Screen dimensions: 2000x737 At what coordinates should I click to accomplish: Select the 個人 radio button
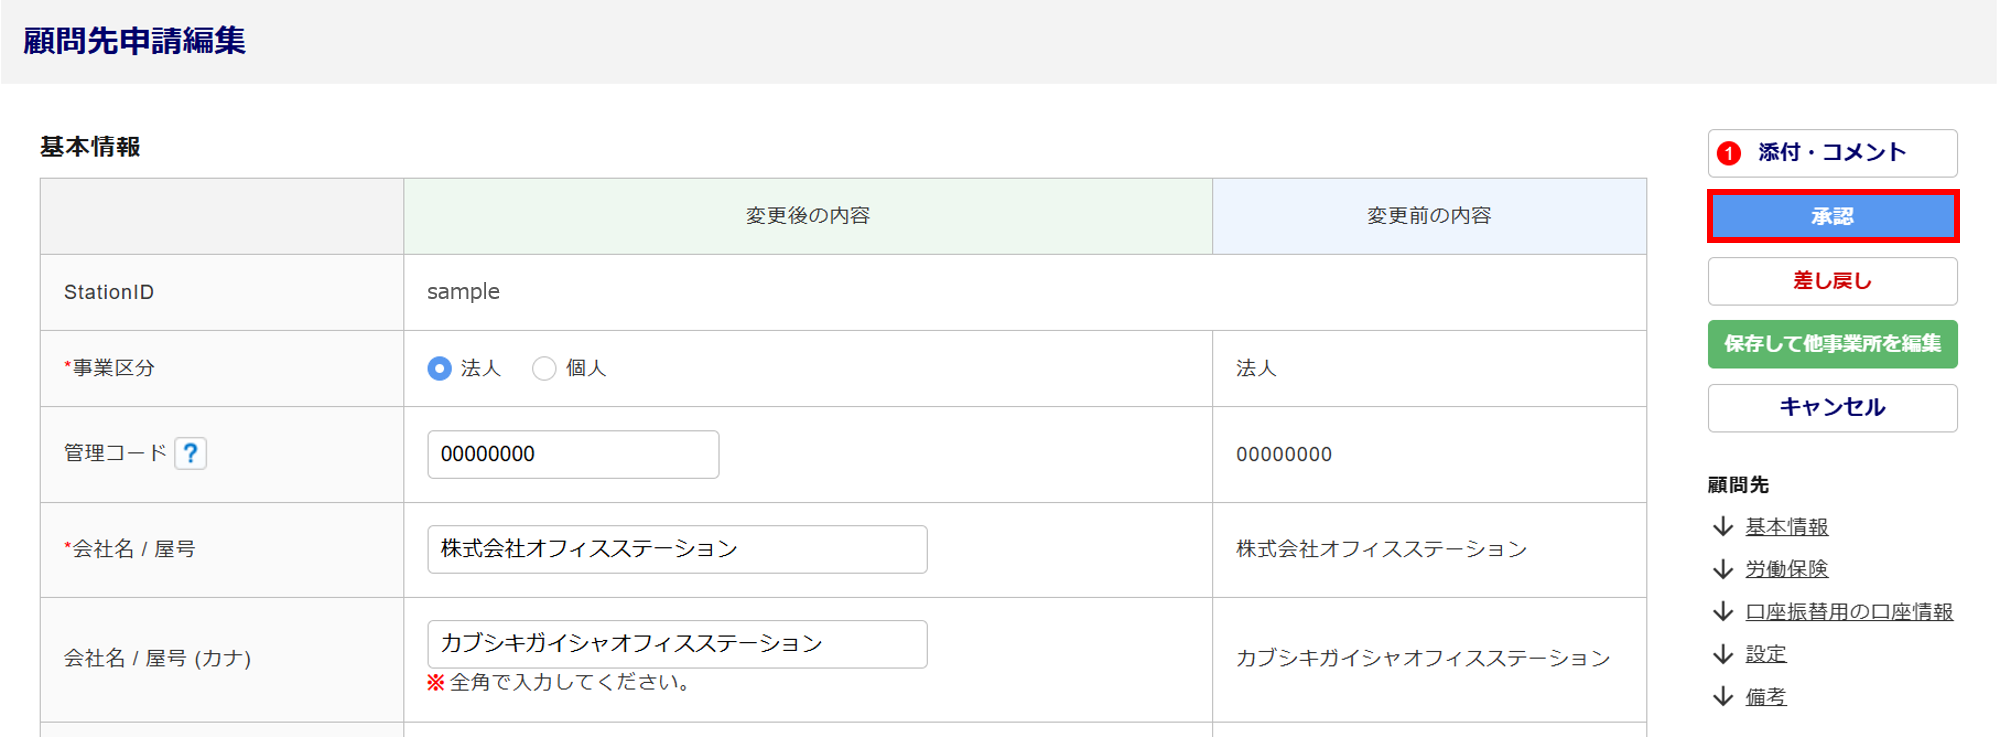point(544,369)
